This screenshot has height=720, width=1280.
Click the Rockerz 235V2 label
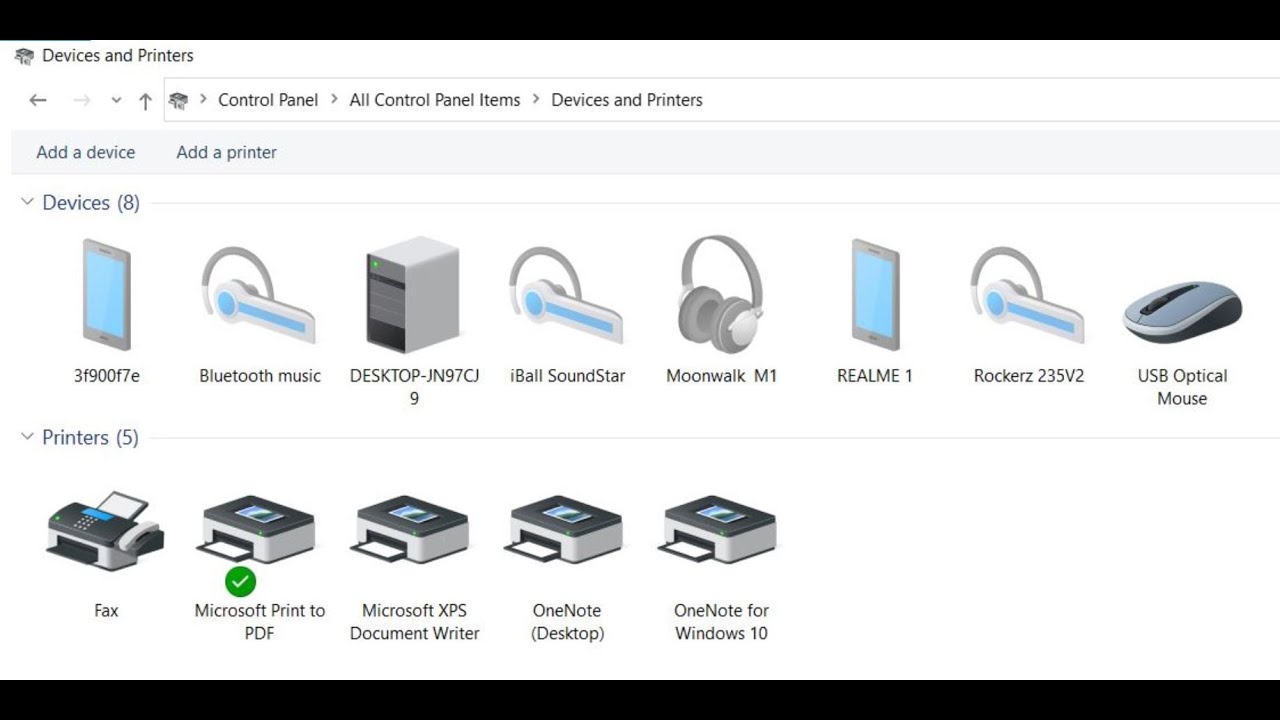(x=1029, y=376)
